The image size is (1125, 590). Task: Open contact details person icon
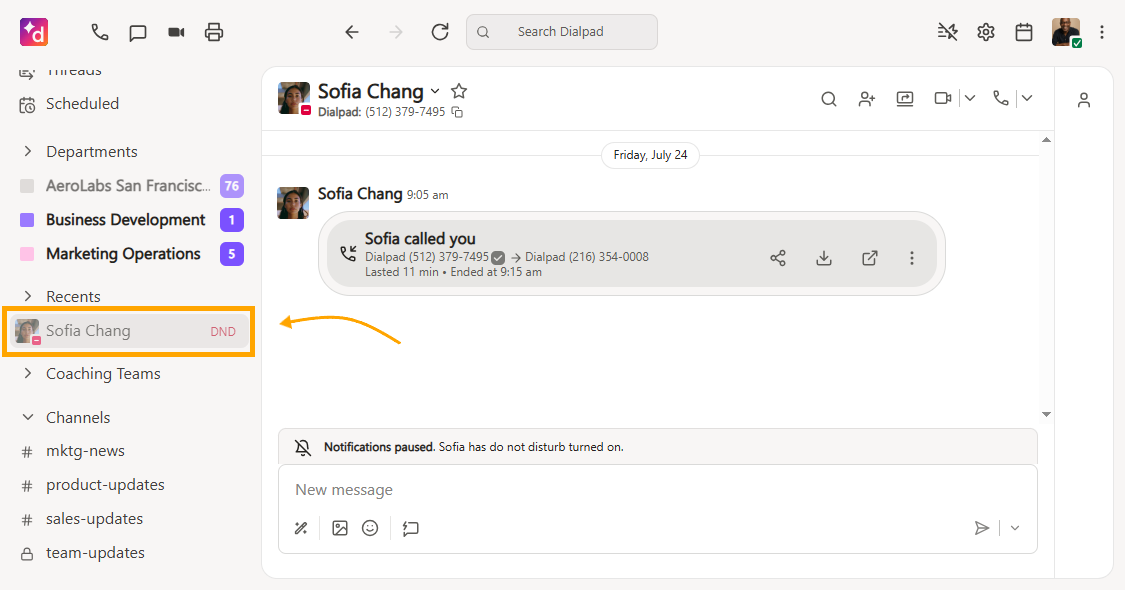point(1084,100)
